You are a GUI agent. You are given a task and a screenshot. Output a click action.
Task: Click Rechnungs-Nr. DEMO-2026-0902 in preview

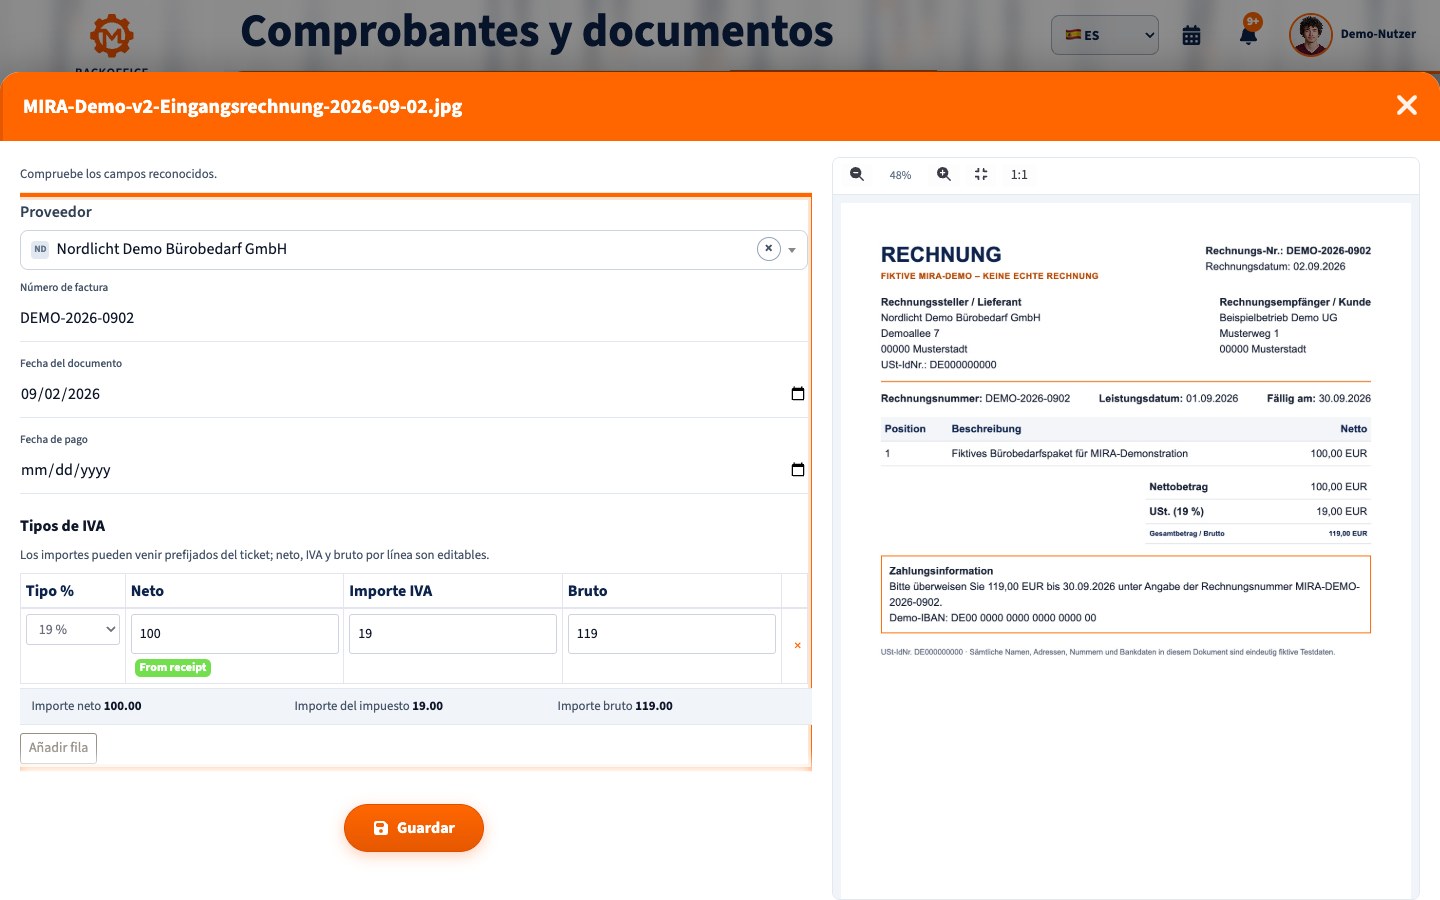point(1288,251)
